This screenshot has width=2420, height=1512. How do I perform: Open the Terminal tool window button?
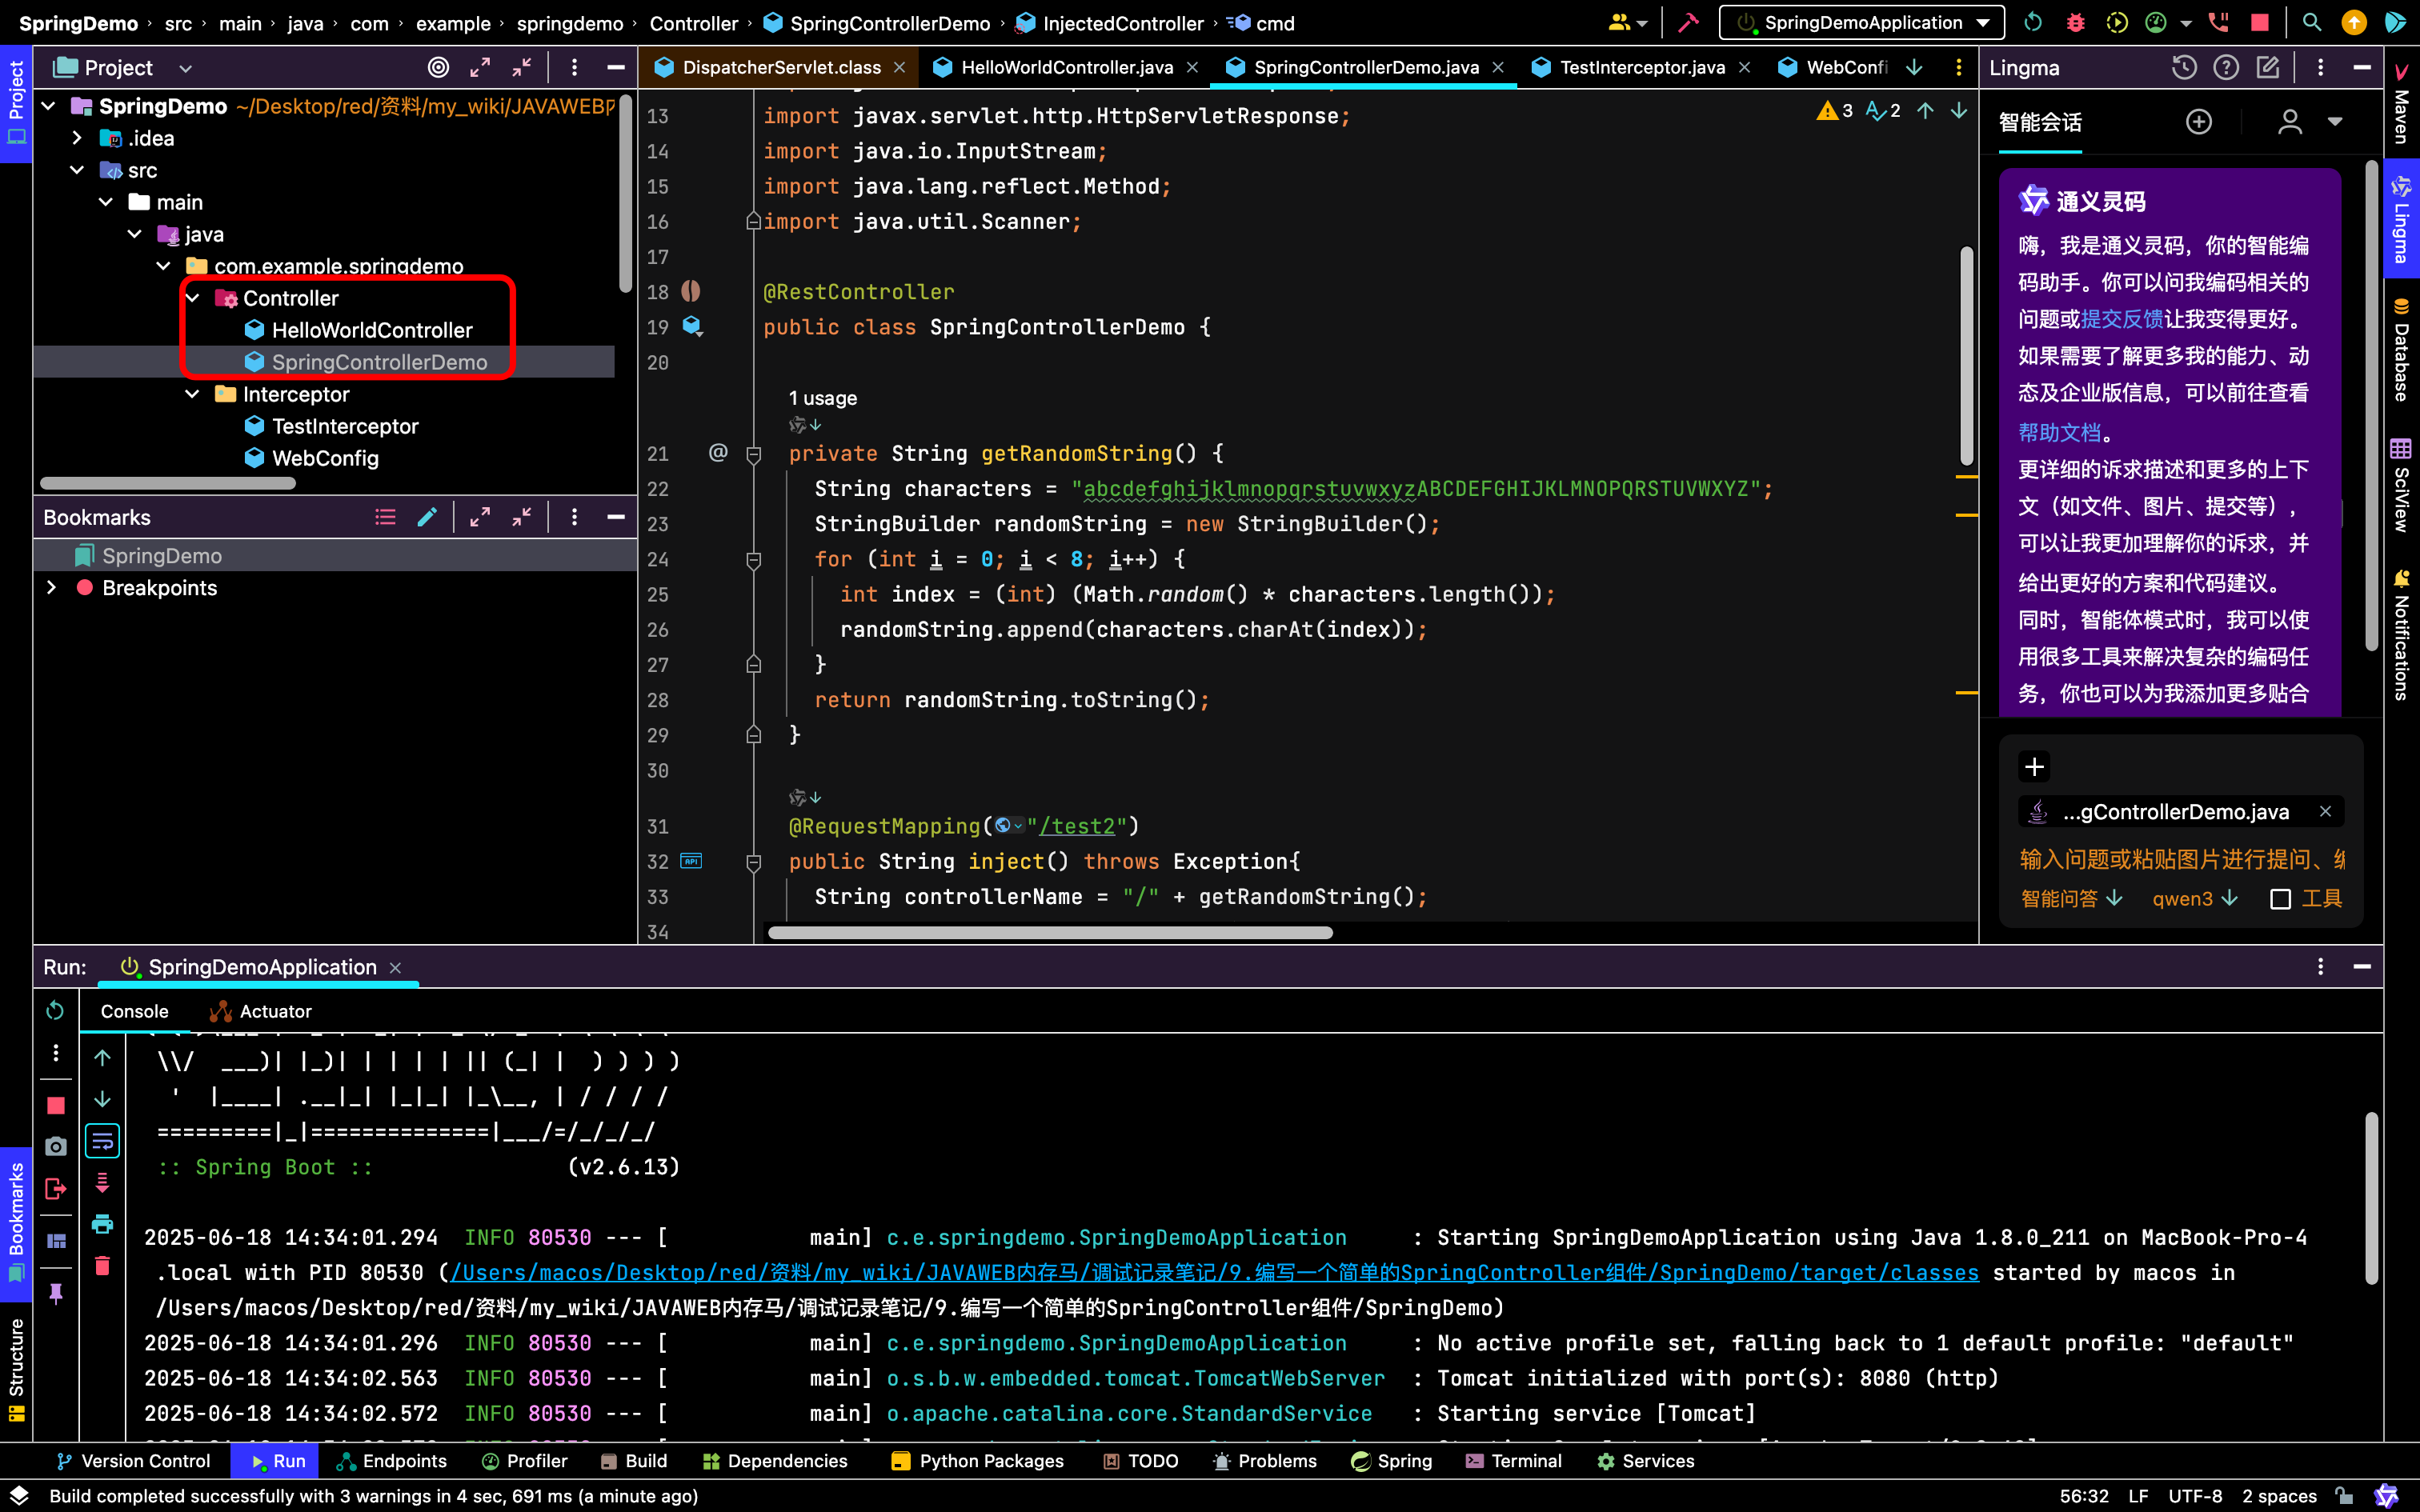pos(1513,1461)
